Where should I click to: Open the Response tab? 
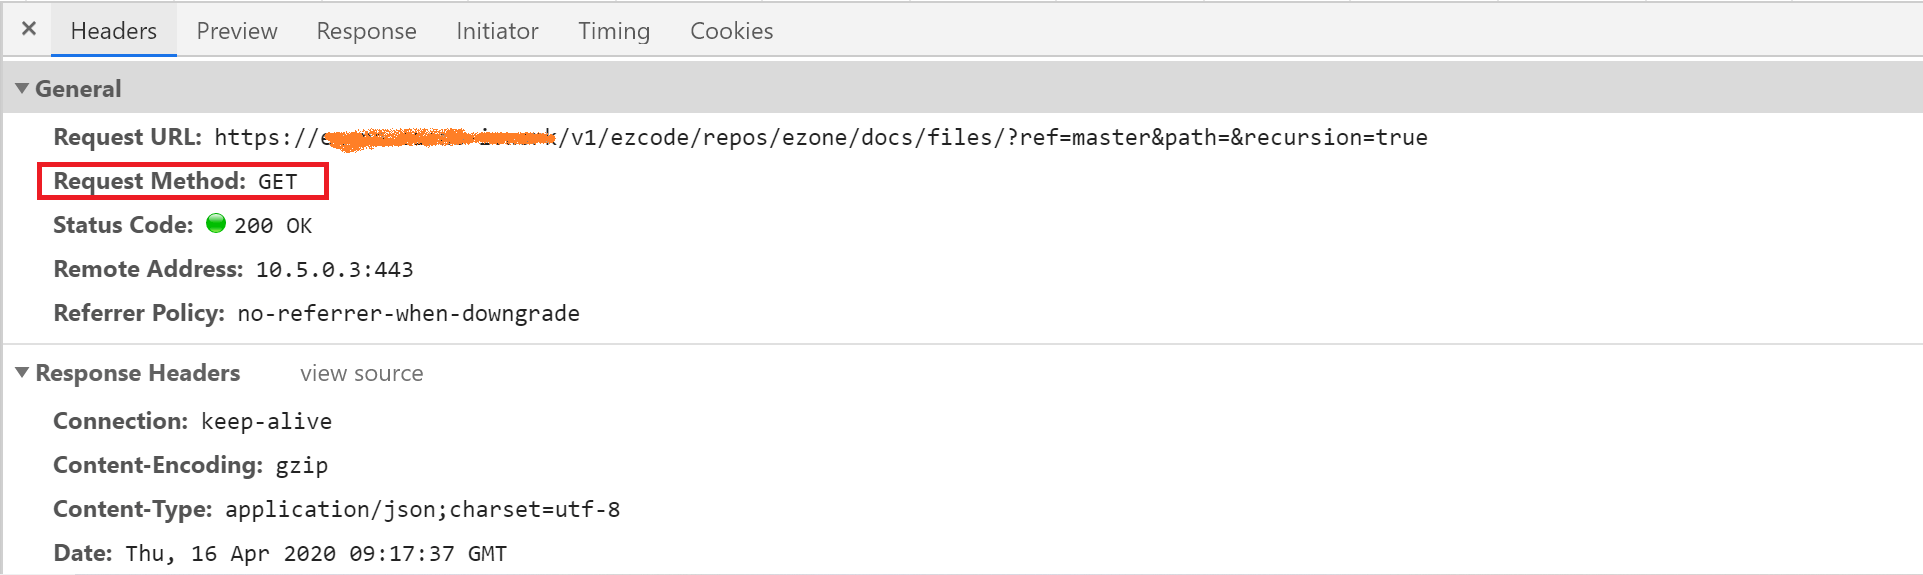[366, 31]
